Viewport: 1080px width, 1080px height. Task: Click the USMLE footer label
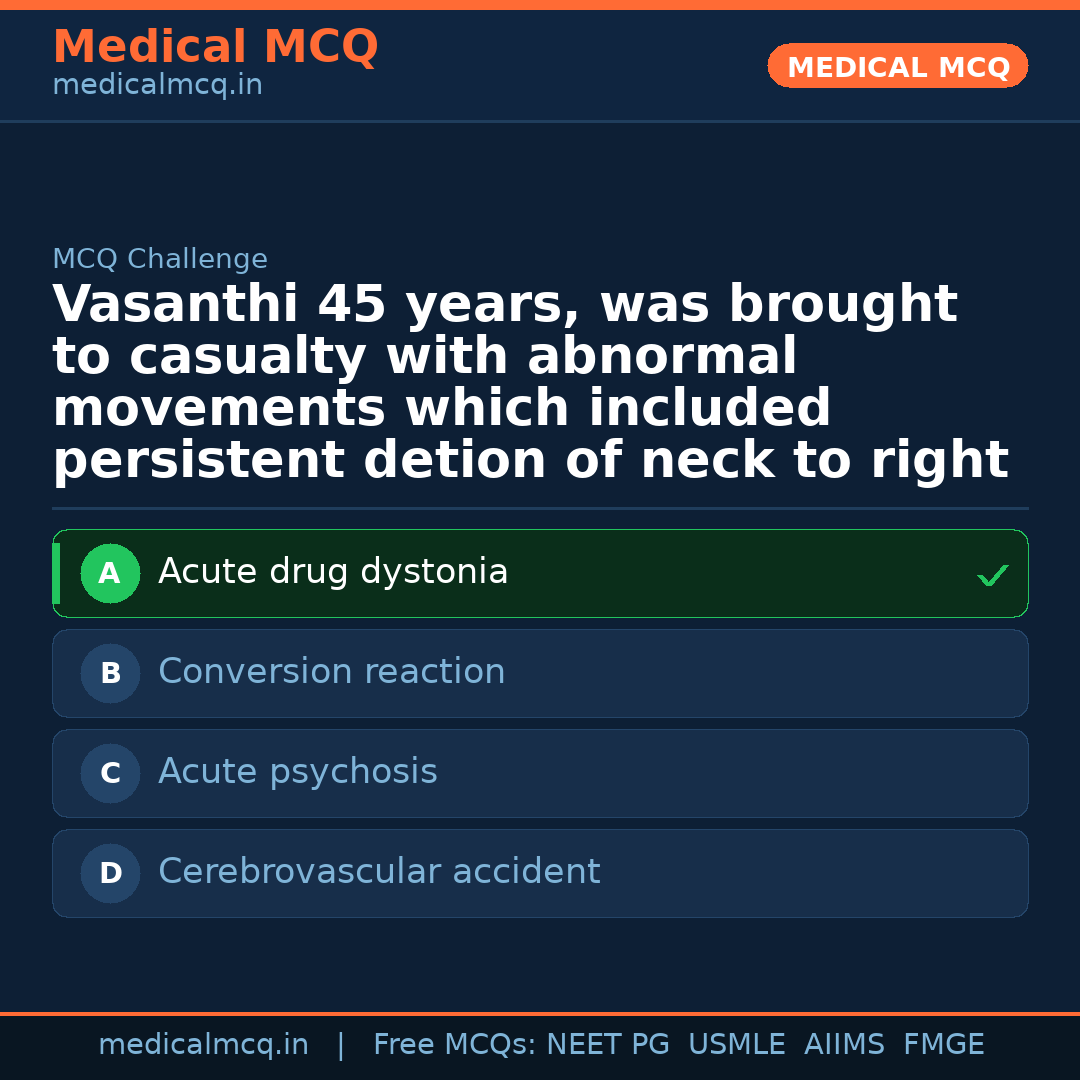tap(737, 1043)
